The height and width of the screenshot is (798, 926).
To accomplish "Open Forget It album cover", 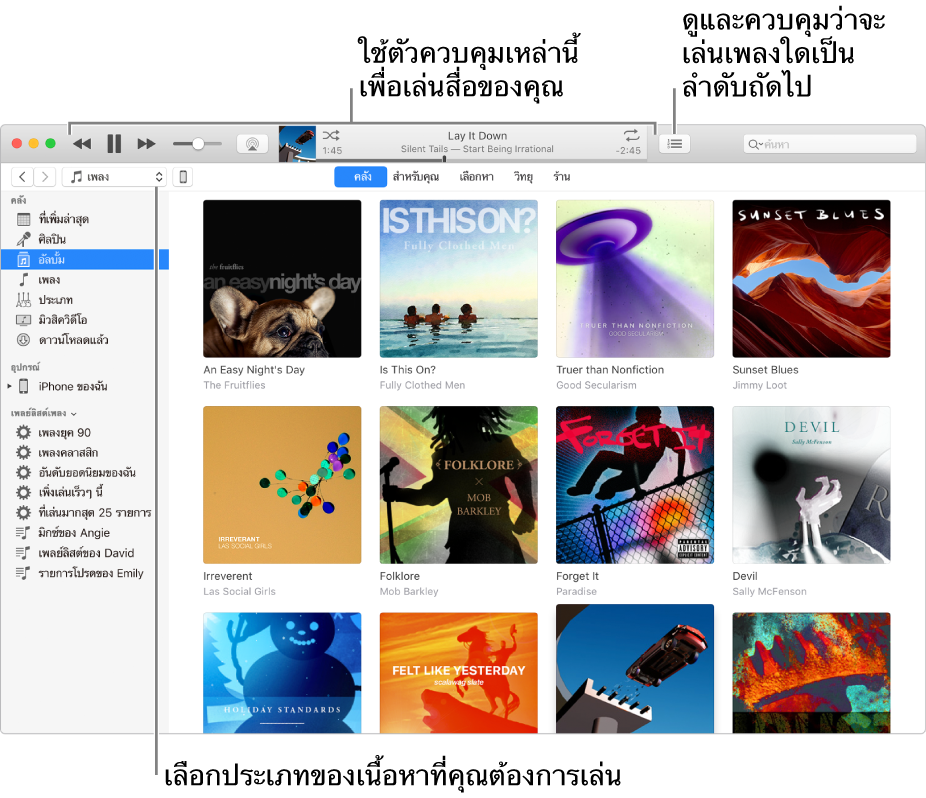I will coord(635,485).
